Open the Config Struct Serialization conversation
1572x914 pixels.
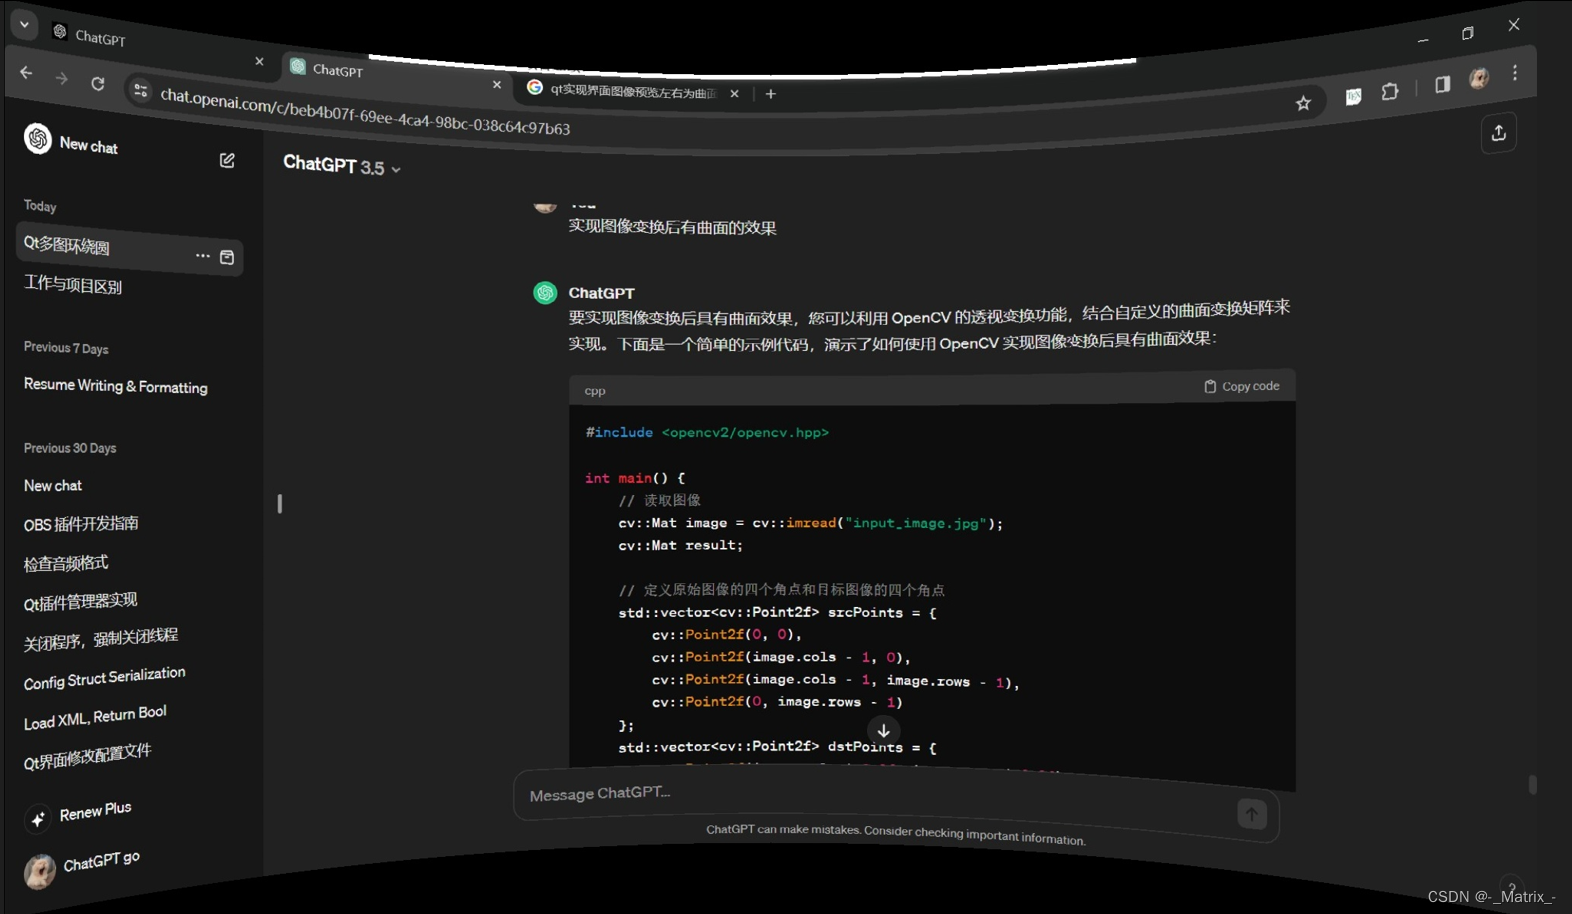[105, 678]
